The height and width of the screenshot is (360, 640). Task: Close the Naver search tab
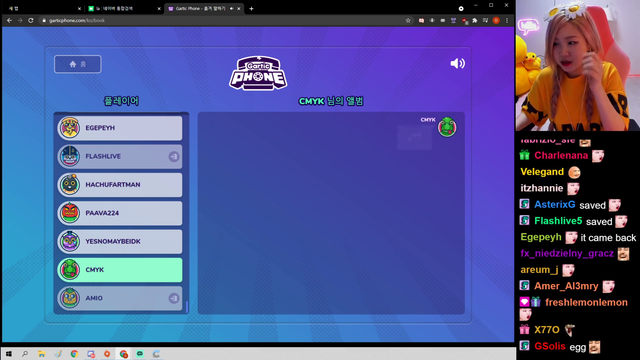click(x=159, y=9)
